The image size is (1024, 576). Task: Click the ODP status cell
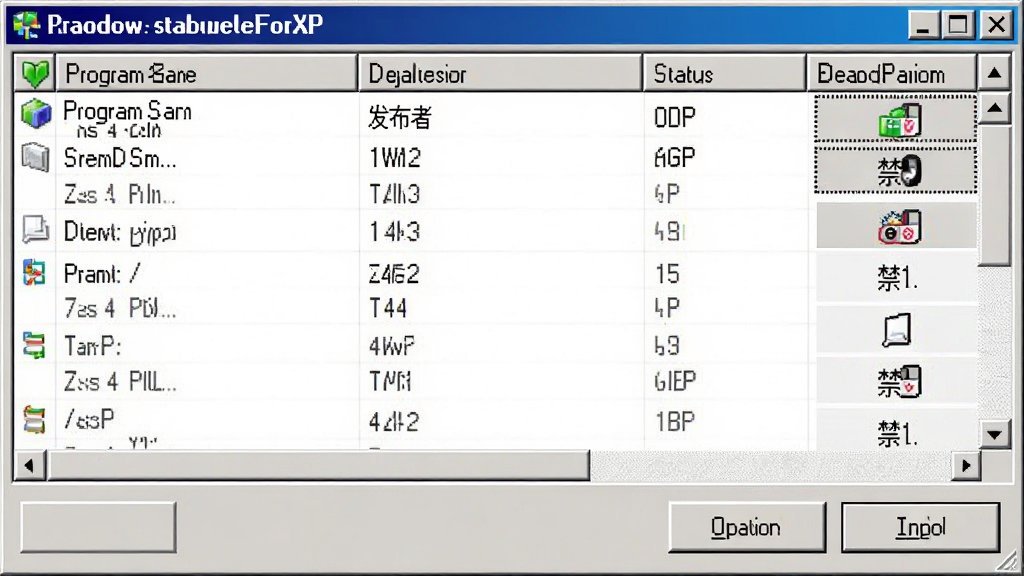pyautogui.click(x=675, y=118)
